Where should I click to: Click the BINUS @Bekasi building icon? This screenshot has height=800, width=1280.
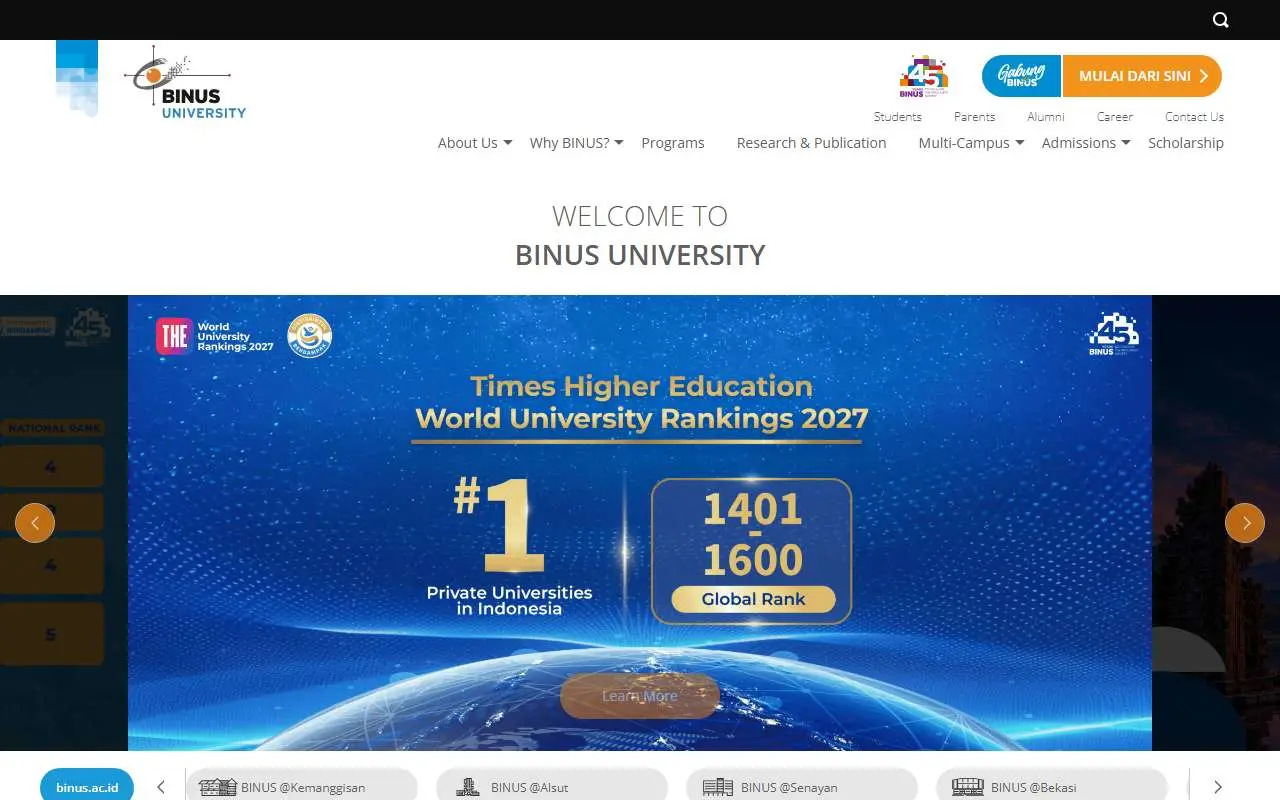tap(968, 787)
